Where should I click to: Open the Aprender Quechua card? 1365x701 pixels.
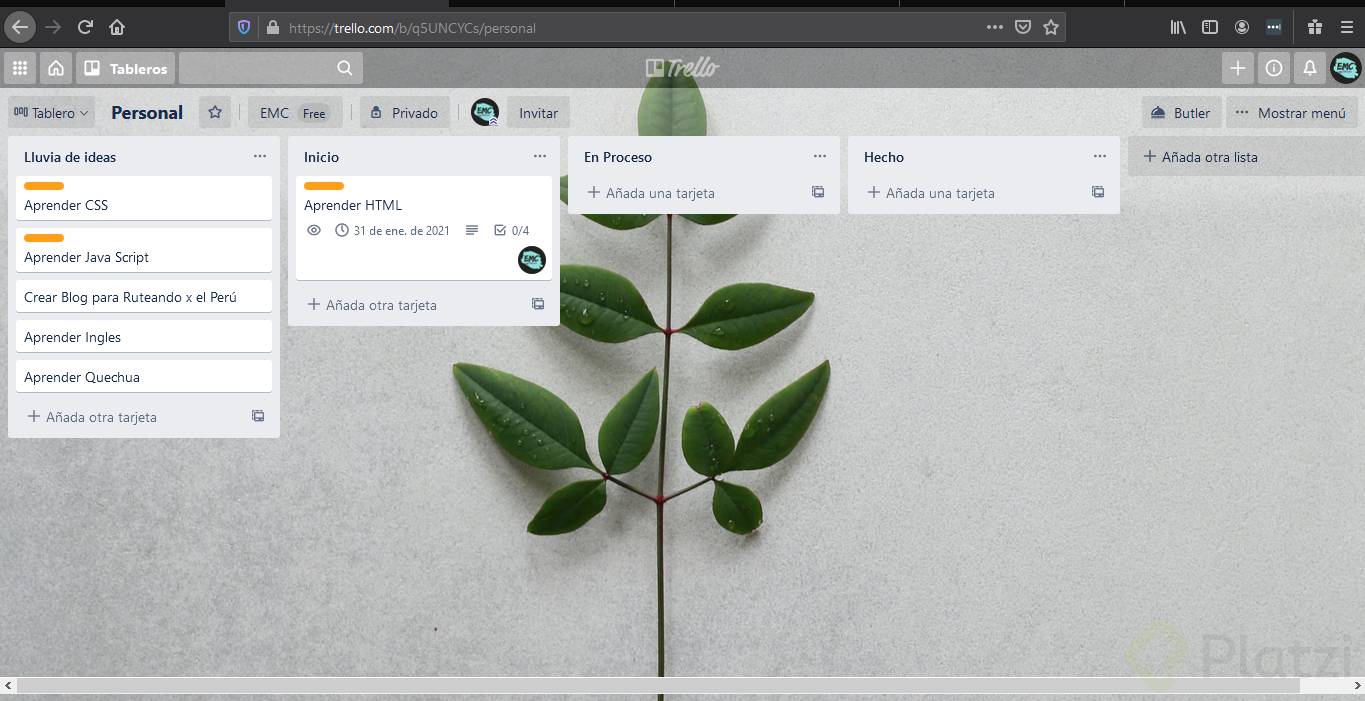click(x=144, y=377)
